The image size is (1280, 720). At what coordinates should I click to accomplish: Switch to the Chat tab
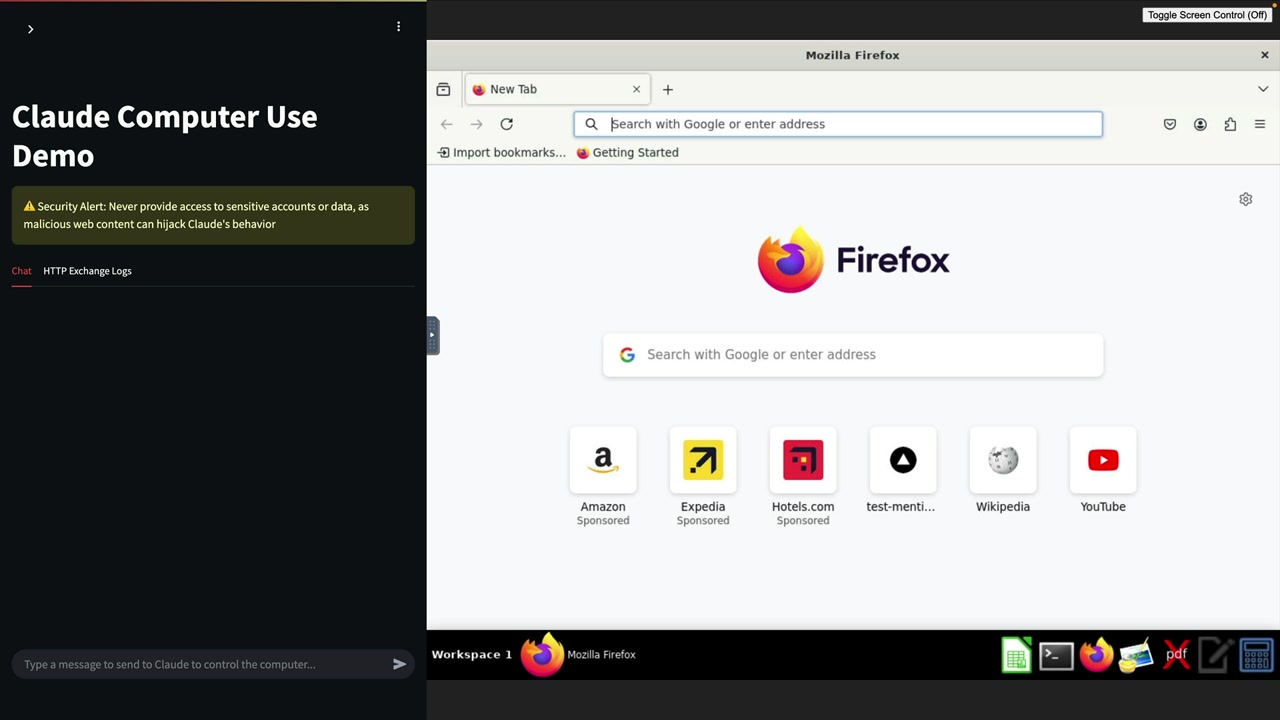pyautogui.click(x=22, y=271)
